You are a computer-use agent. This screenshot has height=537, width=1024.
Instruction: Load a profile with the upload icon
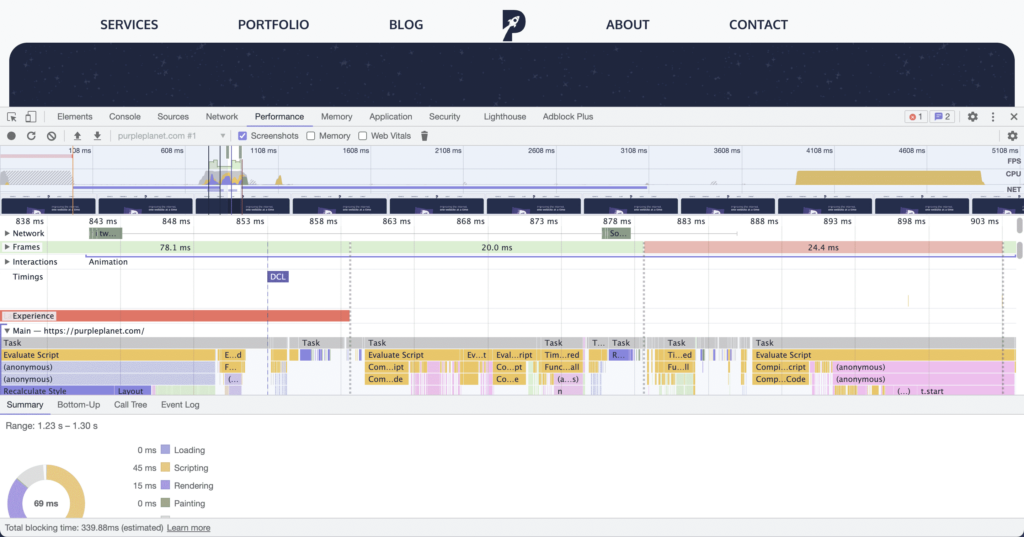click(77, 136)
